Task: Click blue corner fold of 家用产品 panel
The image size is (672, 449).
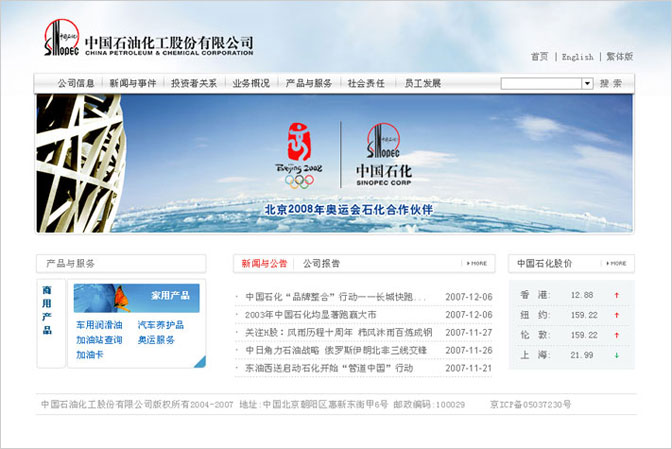Action: (x=200, y=362)
